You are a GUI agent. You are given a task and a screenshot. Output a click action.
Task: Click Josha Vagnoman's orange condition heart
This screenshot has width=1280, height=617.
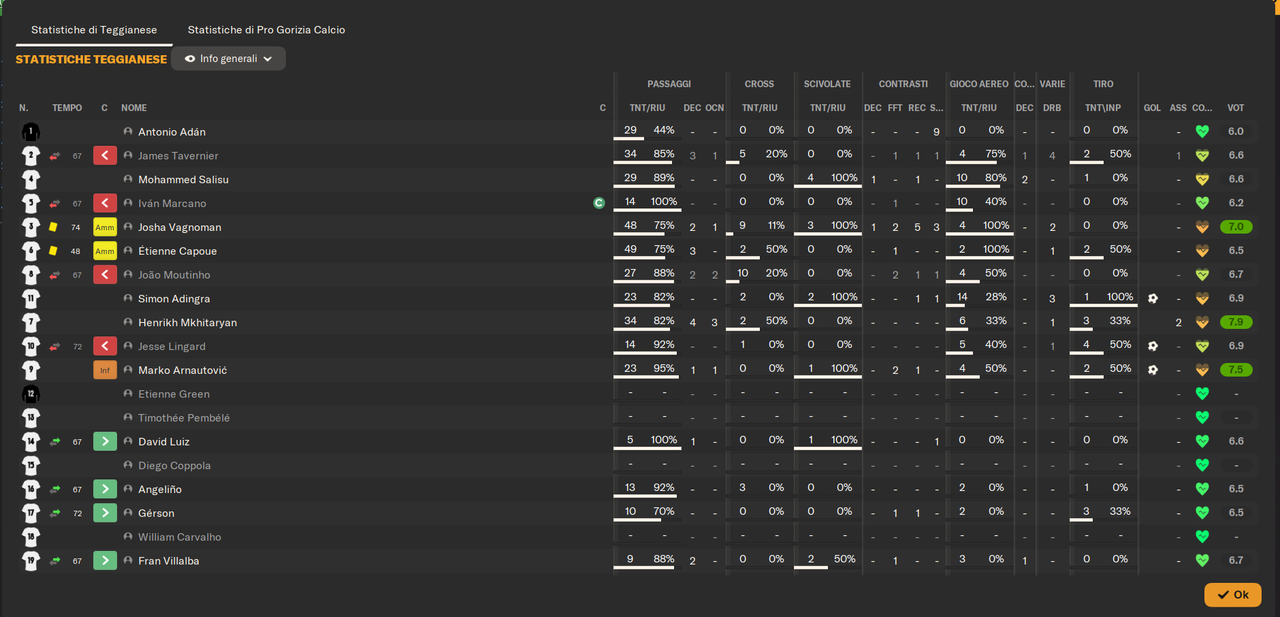click(x=1202, y=227)
